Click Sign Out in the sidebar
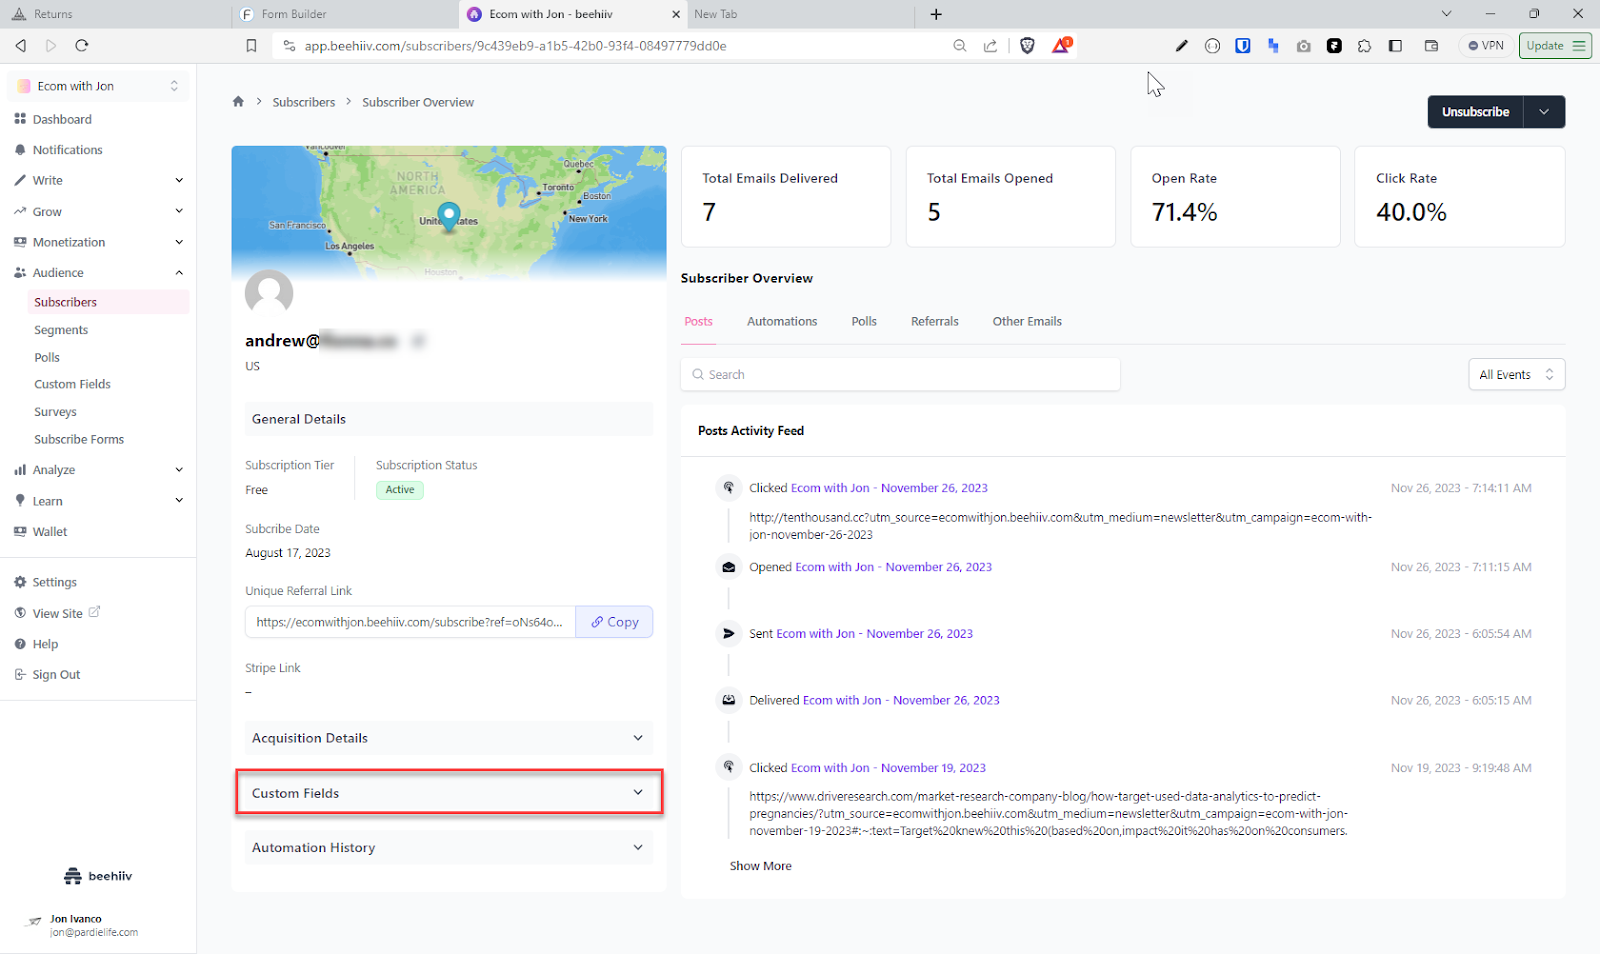The width and height of the screenshot is (1600, 954). pyautogui.click(x=56, y=675)
